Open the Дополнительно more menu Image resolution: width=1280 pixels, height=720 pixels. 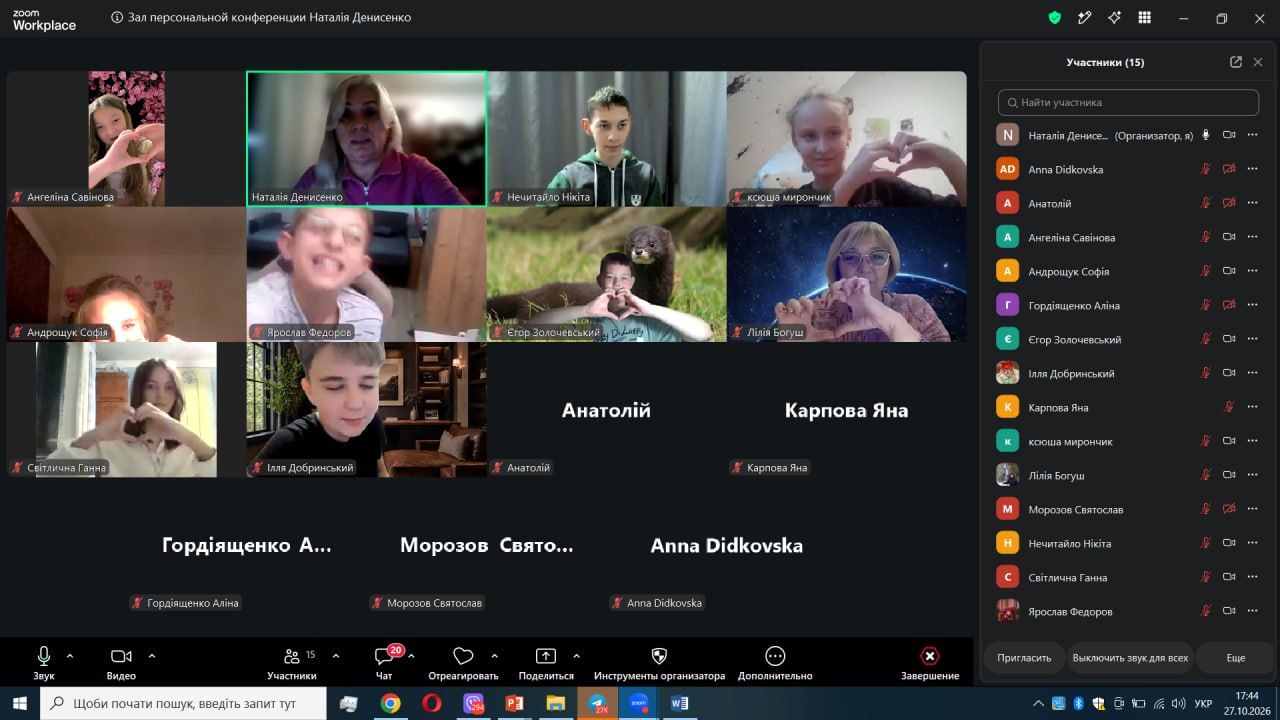click(x=775, y=662)
